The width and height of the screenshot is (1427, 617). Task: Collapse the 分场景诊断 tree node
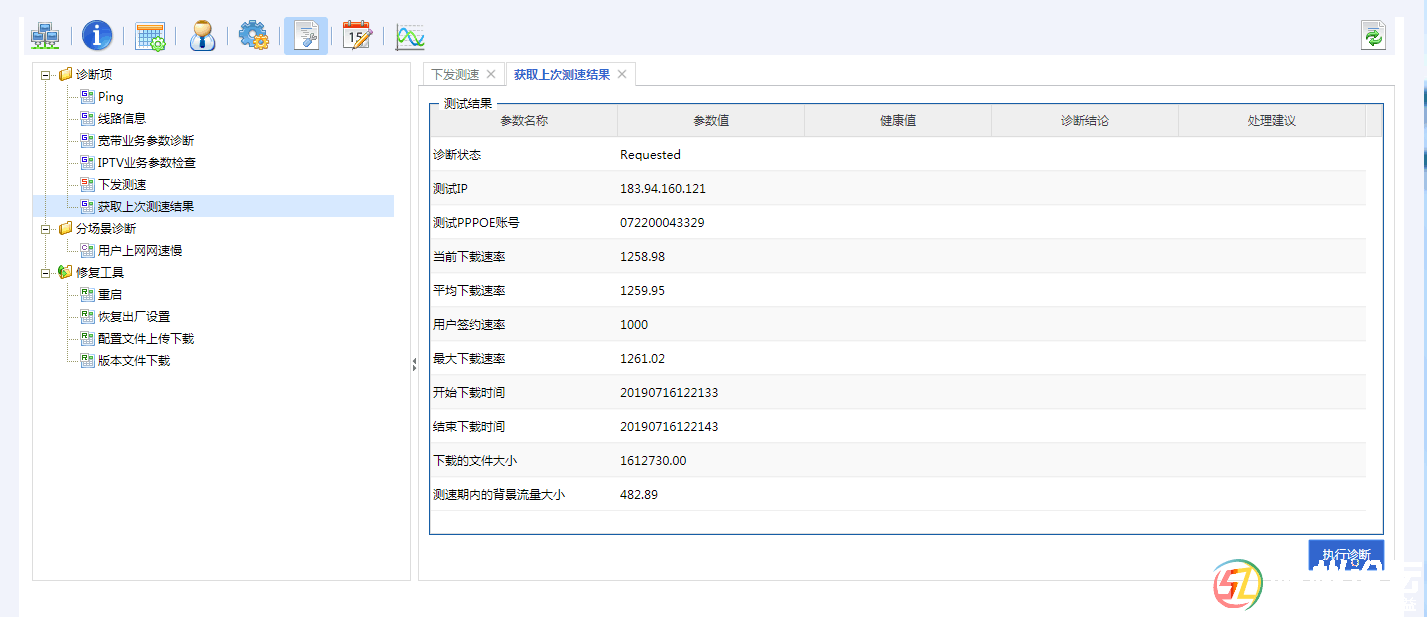[45, 229]
